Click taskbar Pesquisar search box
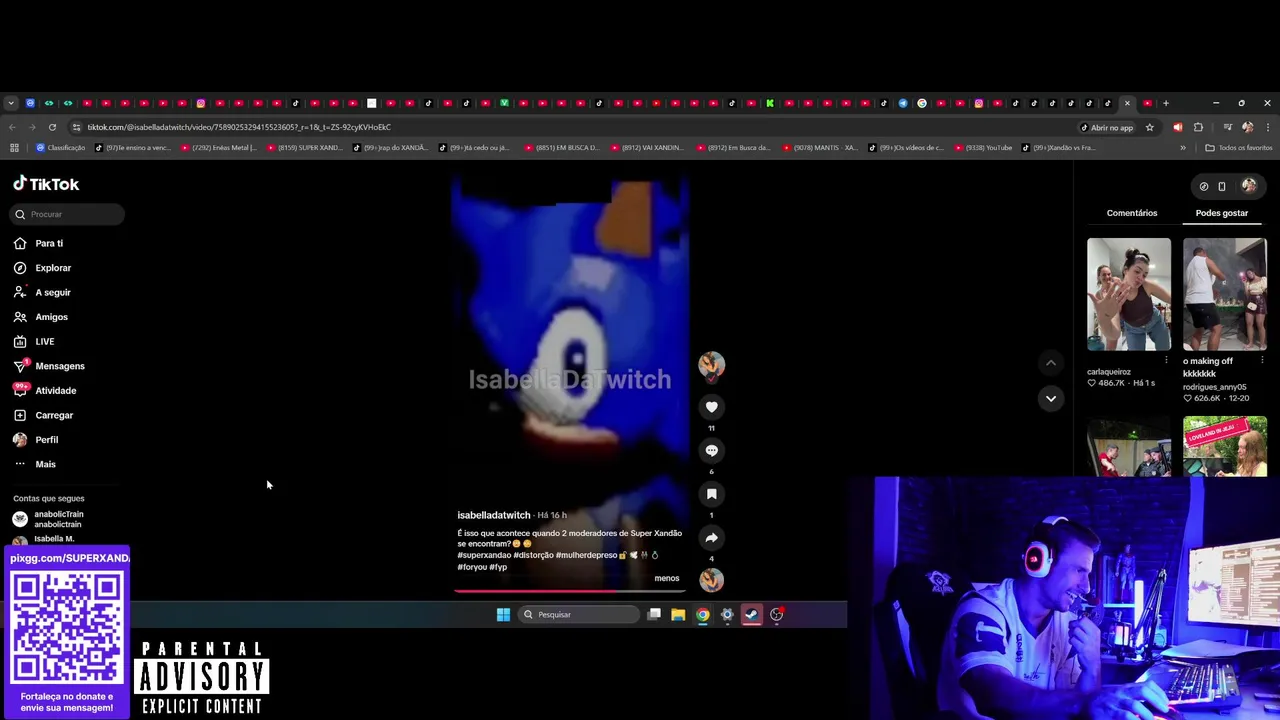Viewport: 1280px width, 720px height. tap(579, 614)
